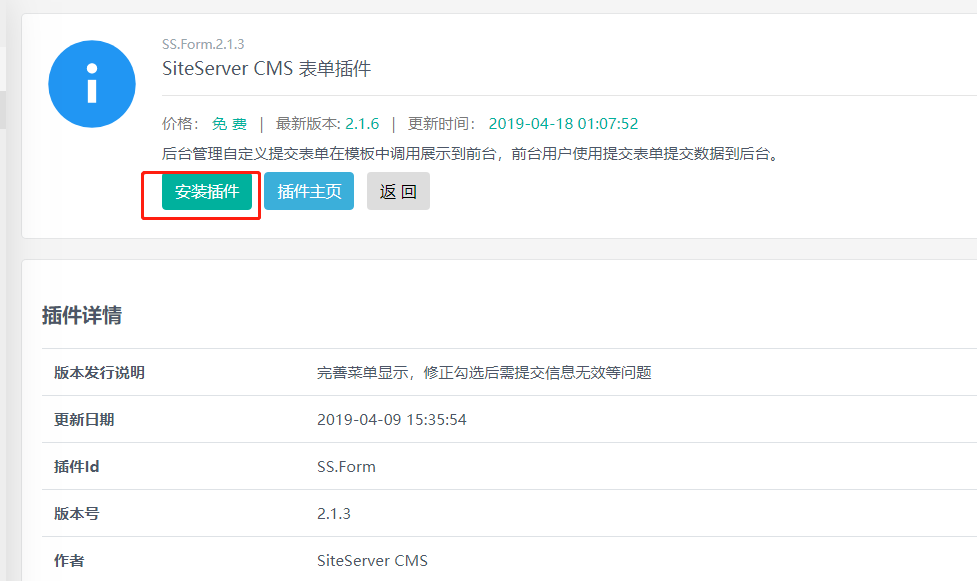Click the 插件详情 section heading
This screenshot has height=581, width=977.
[82, 315]
